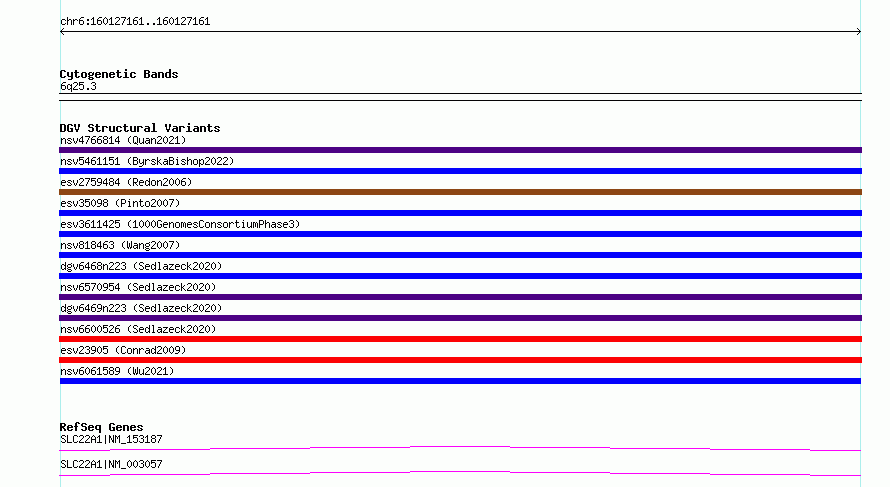Open variant nsv6061589 (Wu2021) label
This screenshot has width=890, height=487.
click(x=117, y=371)
